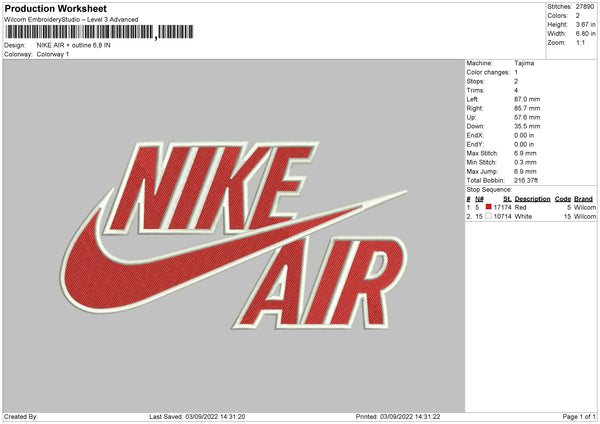Click the Machine value 'Tajima'
Image resolution: width=600 pixels, height=424 pixels.
524,63
